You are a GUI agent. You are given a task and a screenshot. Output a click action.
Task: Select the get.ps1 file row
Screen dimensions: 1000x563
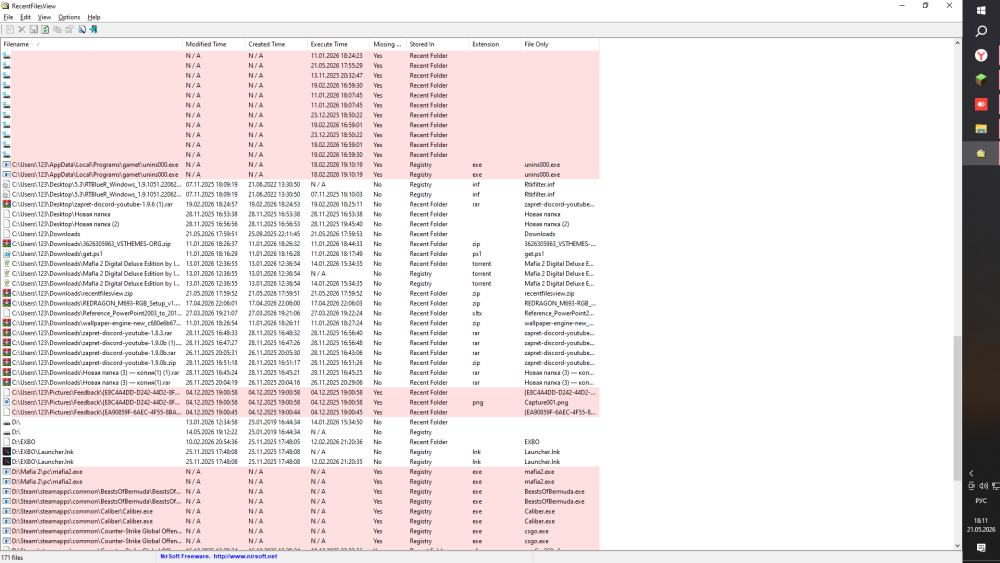click(300, 254)
